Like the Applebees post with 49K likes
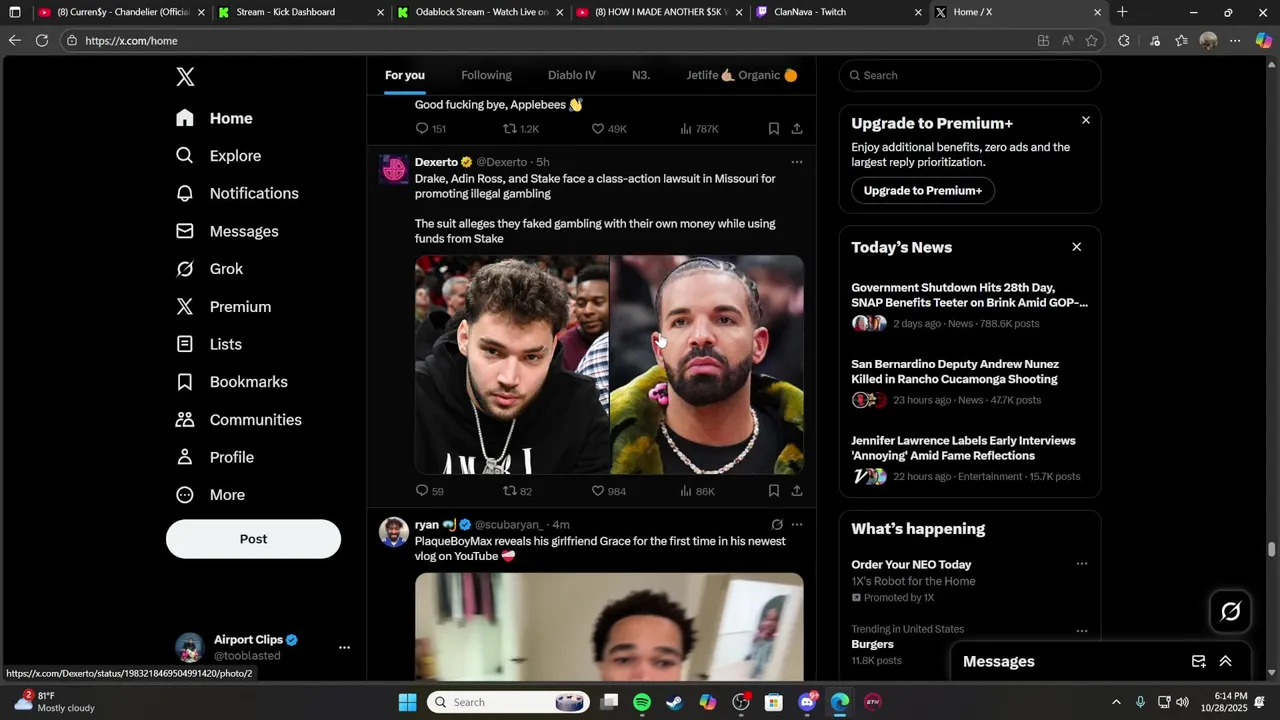Viewport: 1280px width, 720px height. pos(598,129)
